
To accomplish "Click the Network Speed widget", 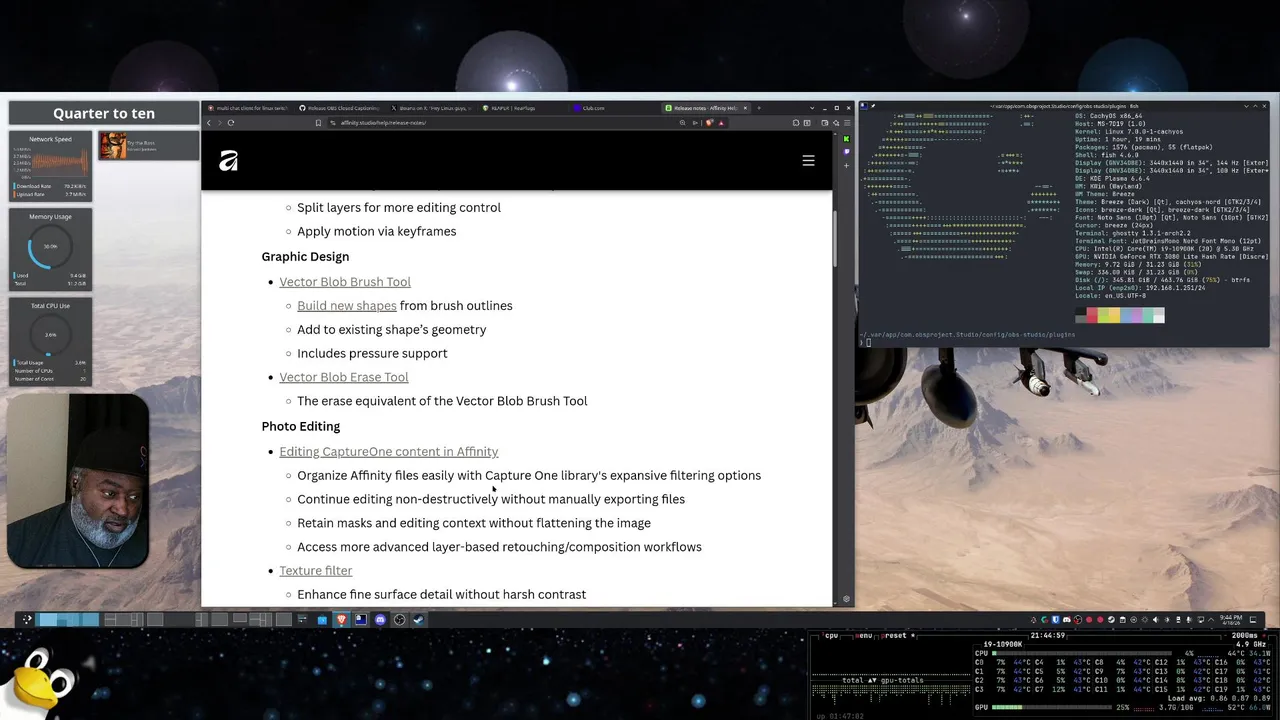I will pyautogui.click(x=50, y=166).
